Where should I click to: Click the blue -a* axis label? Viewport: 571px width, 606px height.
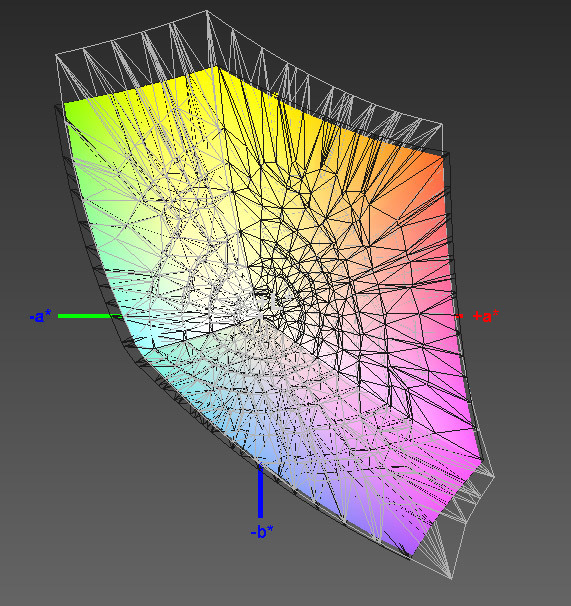40,317
